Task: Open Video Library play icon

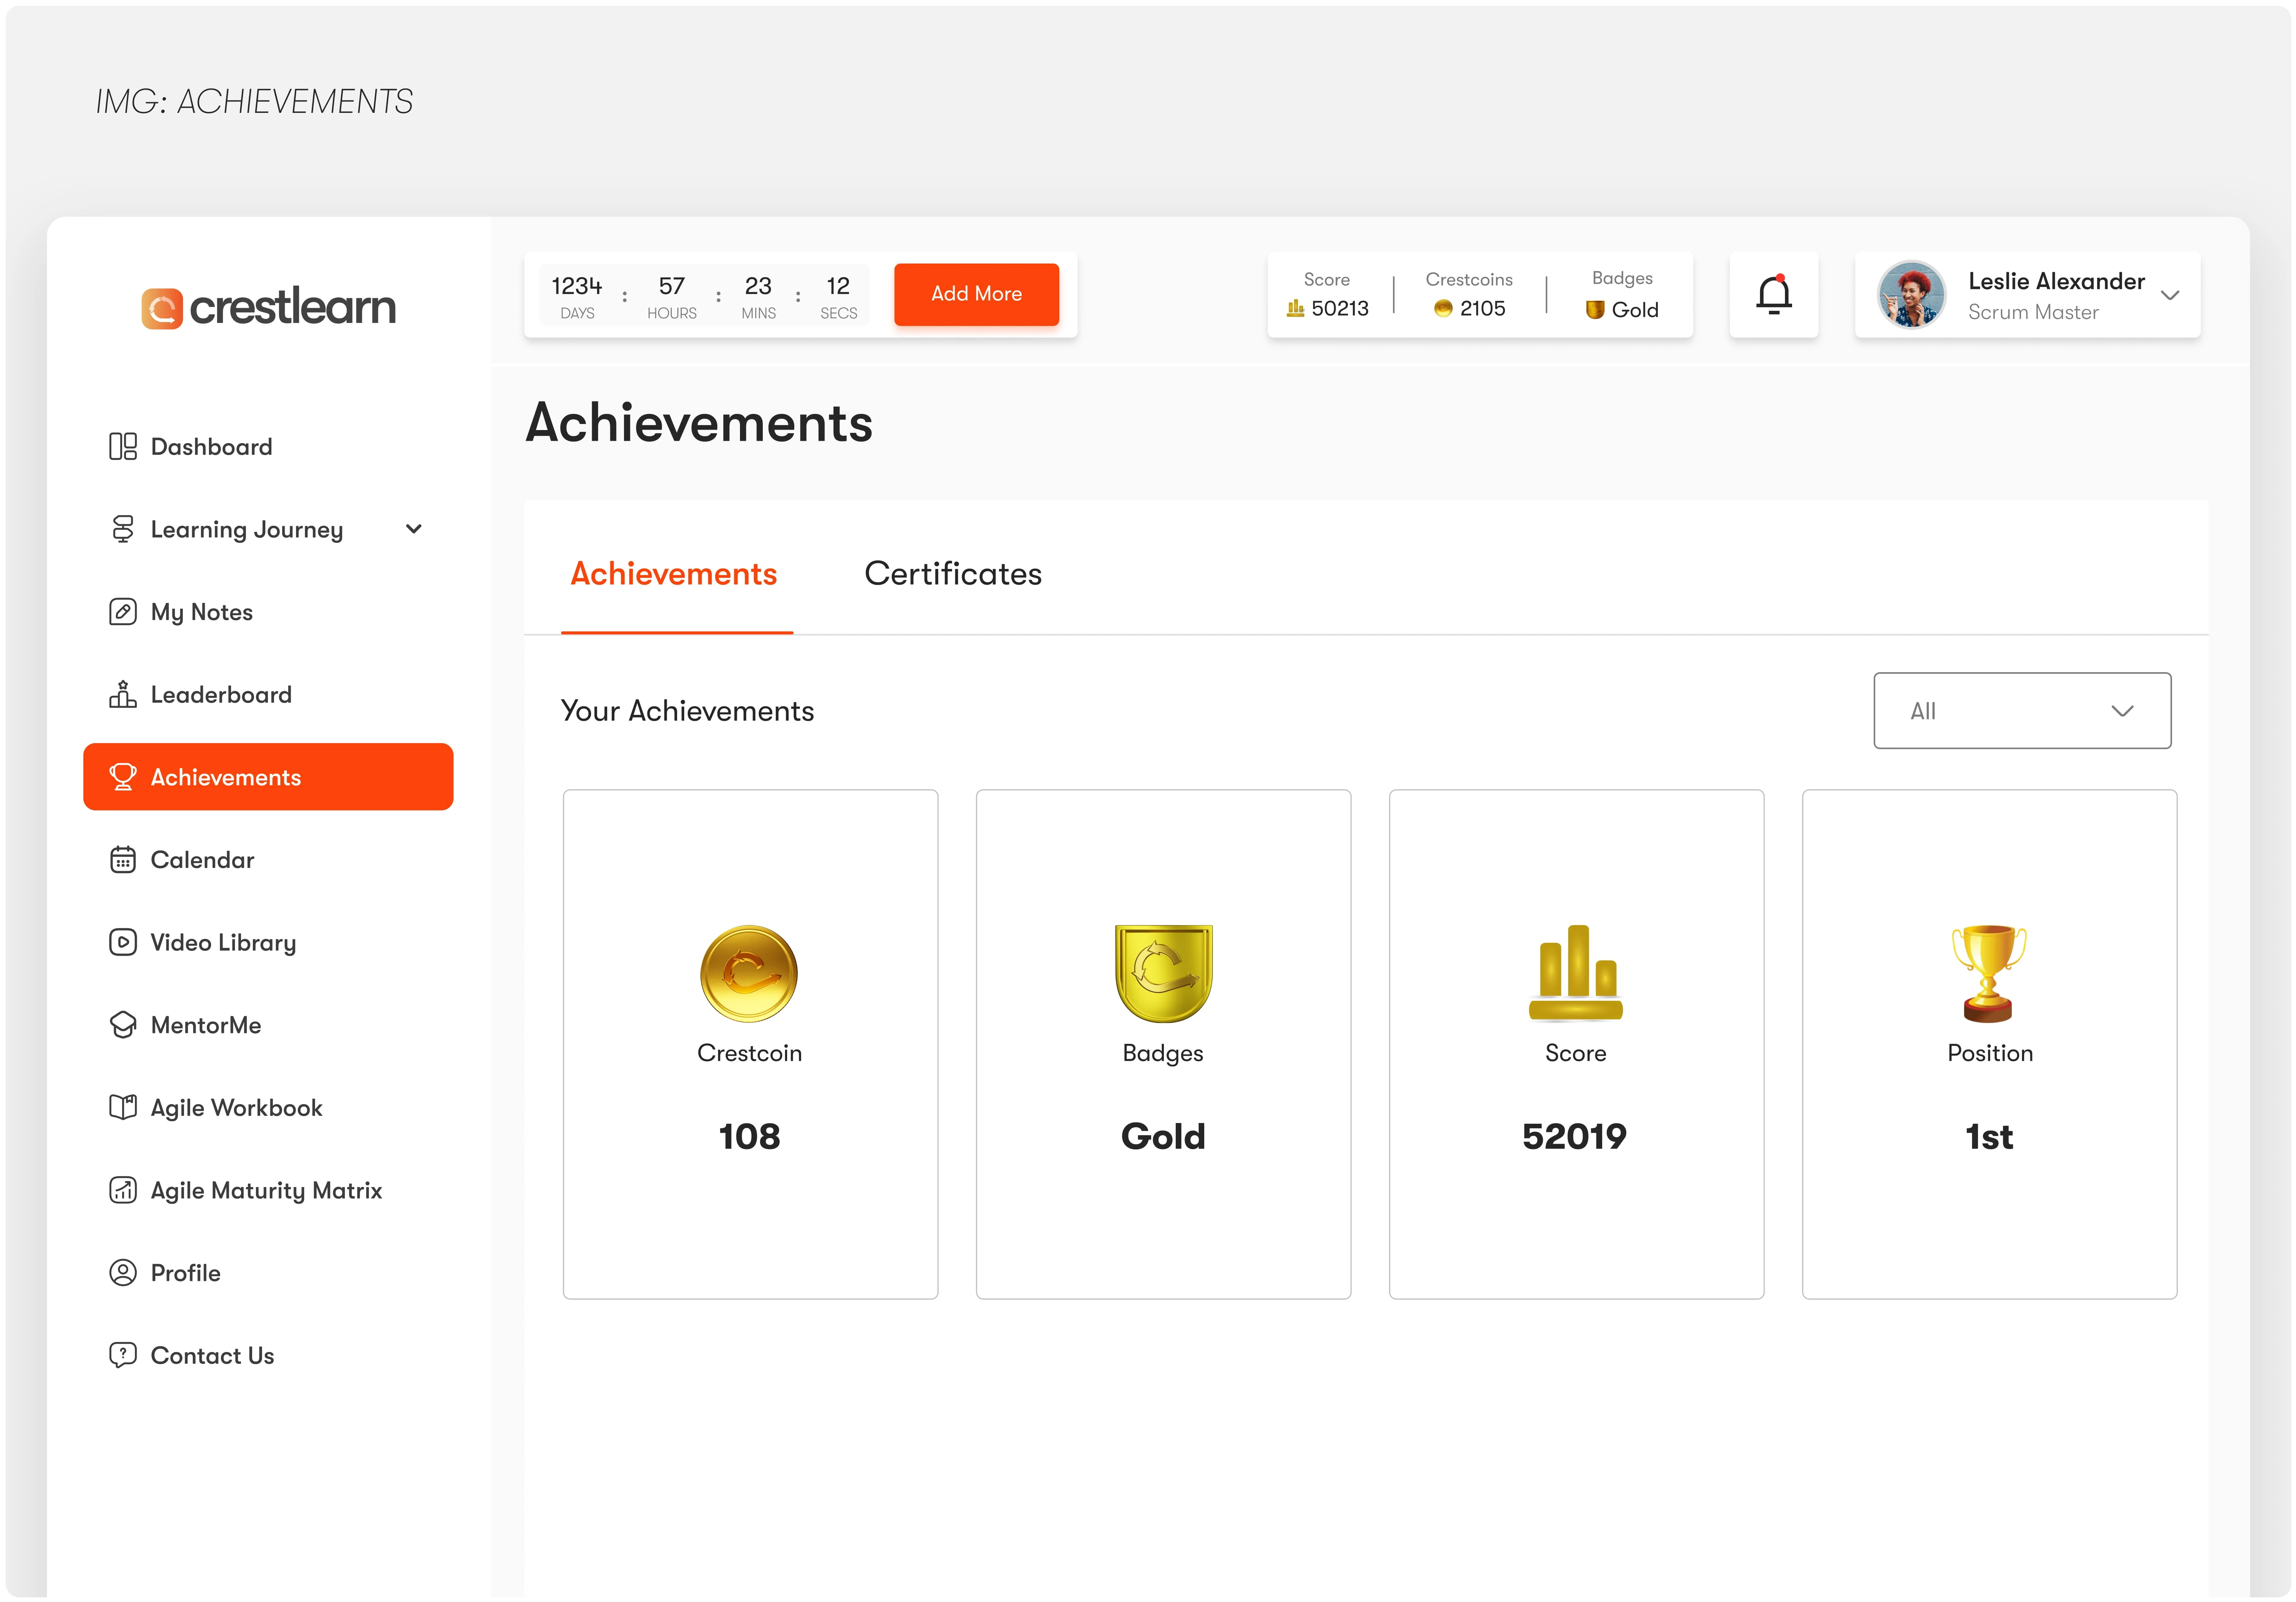Action: pos(123,942)
